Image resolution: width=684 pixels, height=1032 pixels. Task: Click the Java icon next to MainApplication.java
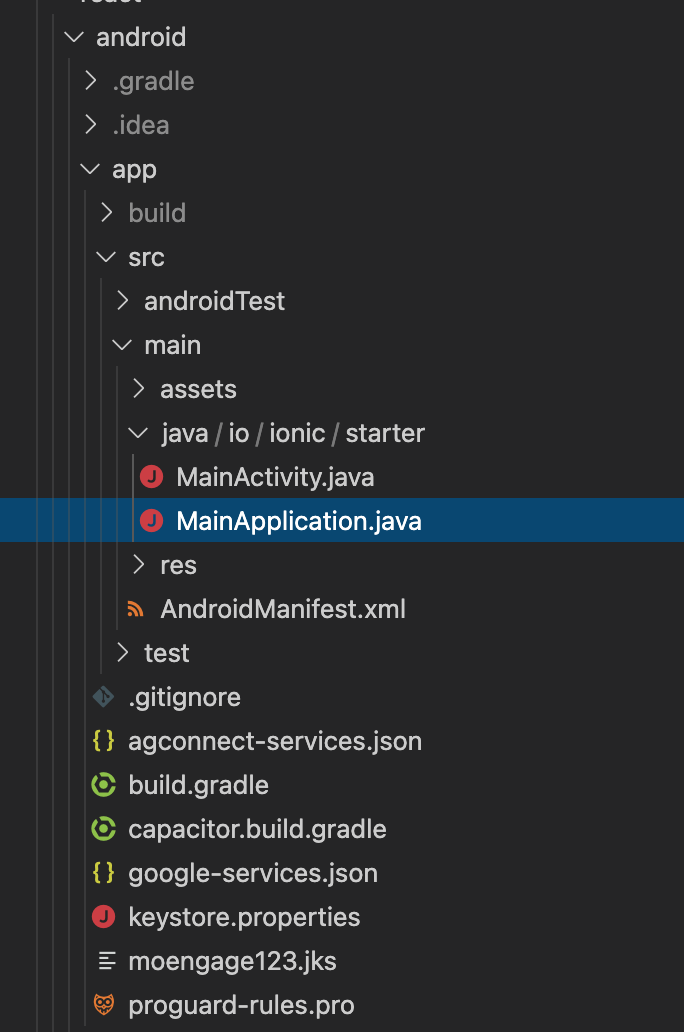click(151, 520)
